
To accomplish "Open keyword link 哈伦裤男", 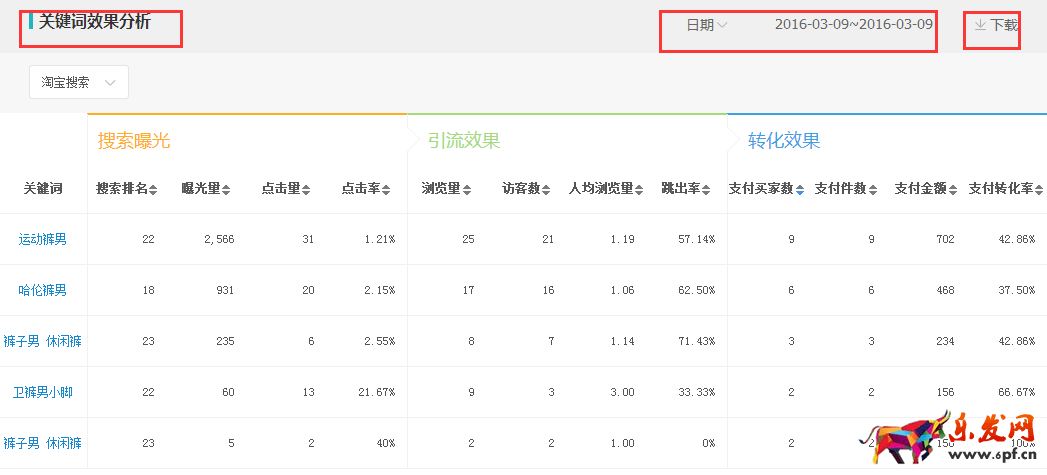I will tap(43, 290).
